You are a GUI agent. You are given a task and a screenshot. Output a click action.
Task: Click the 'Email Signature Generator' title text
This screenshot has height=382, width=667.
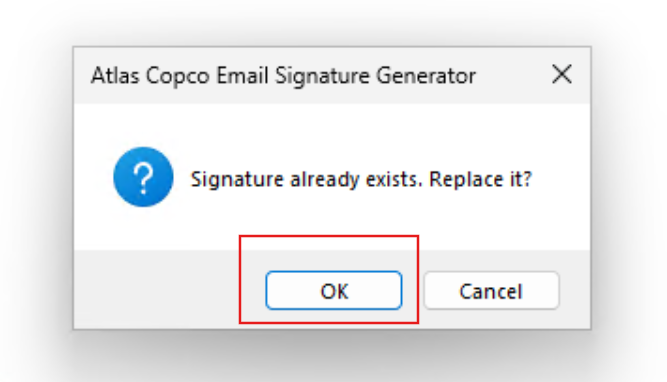click(x=346, y=76)
